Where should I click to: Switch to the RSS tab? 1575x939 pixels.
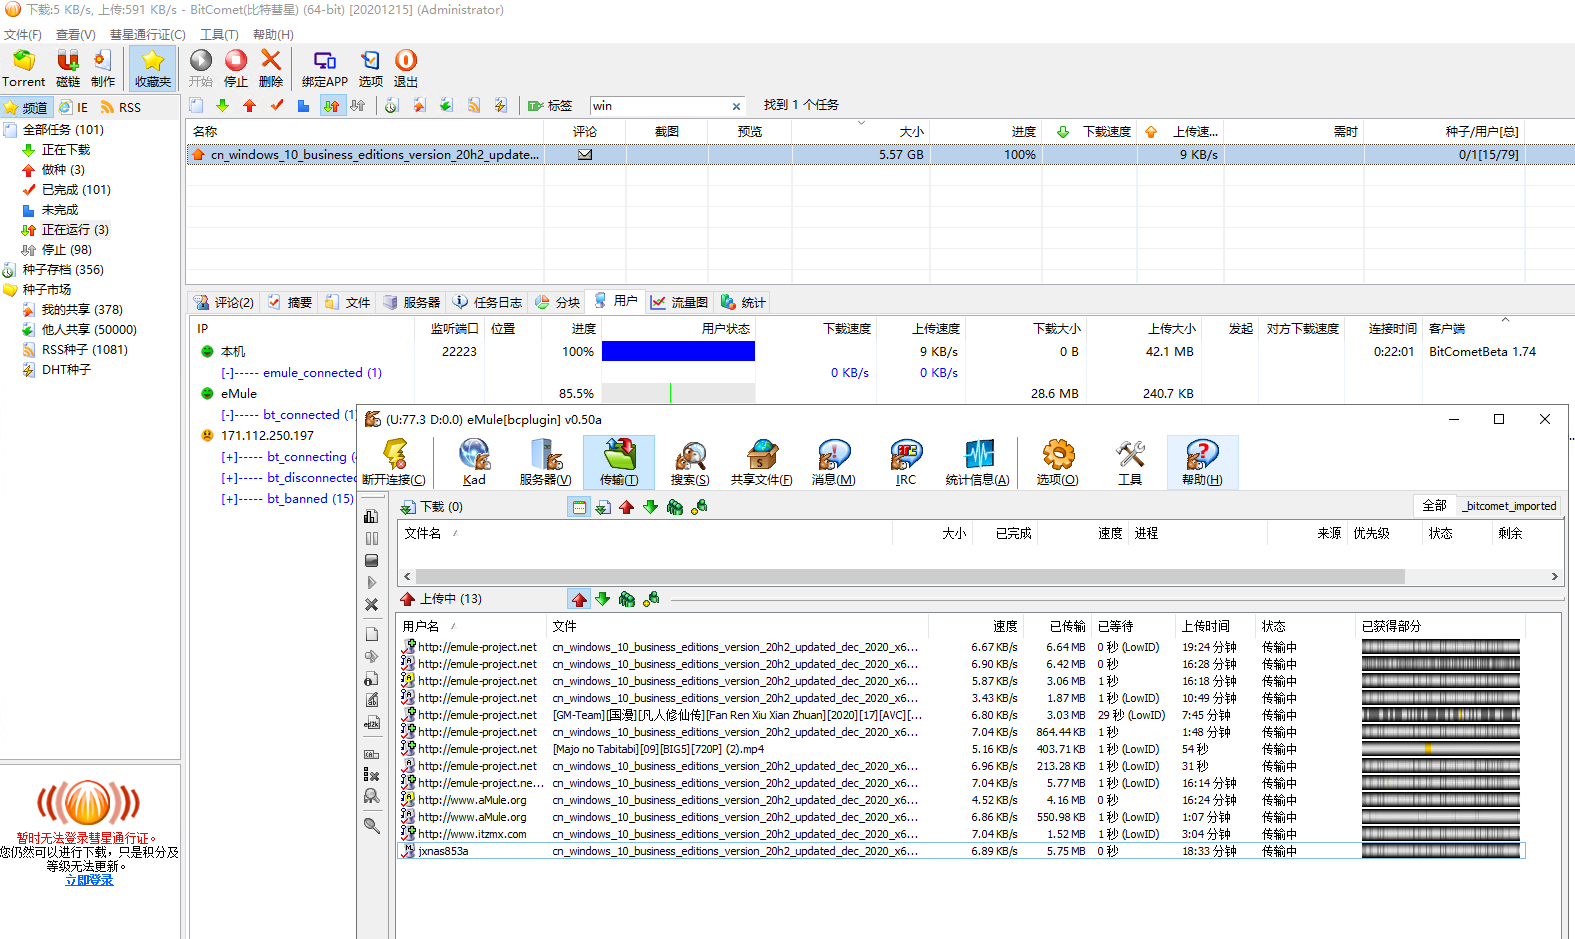click(x=121, y=107)
